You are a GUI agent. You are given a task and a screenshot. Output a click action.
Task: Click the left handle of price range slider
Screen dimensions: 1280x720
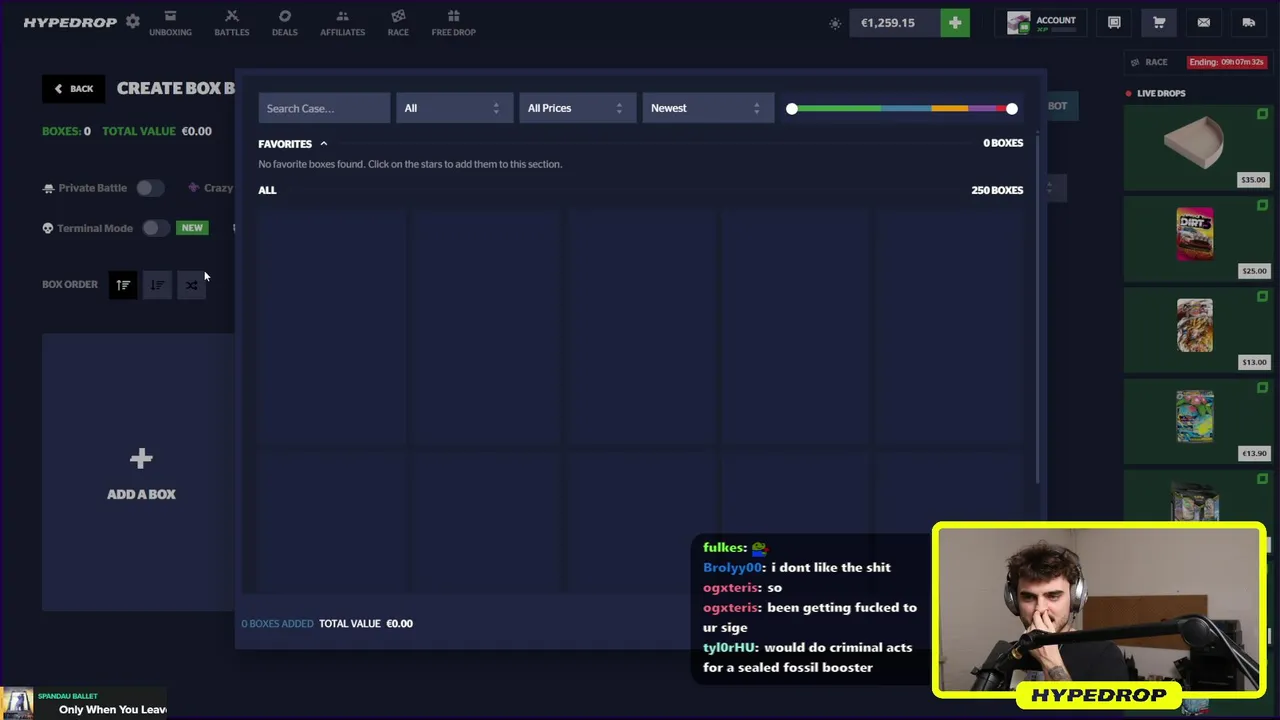click(792, 108)
